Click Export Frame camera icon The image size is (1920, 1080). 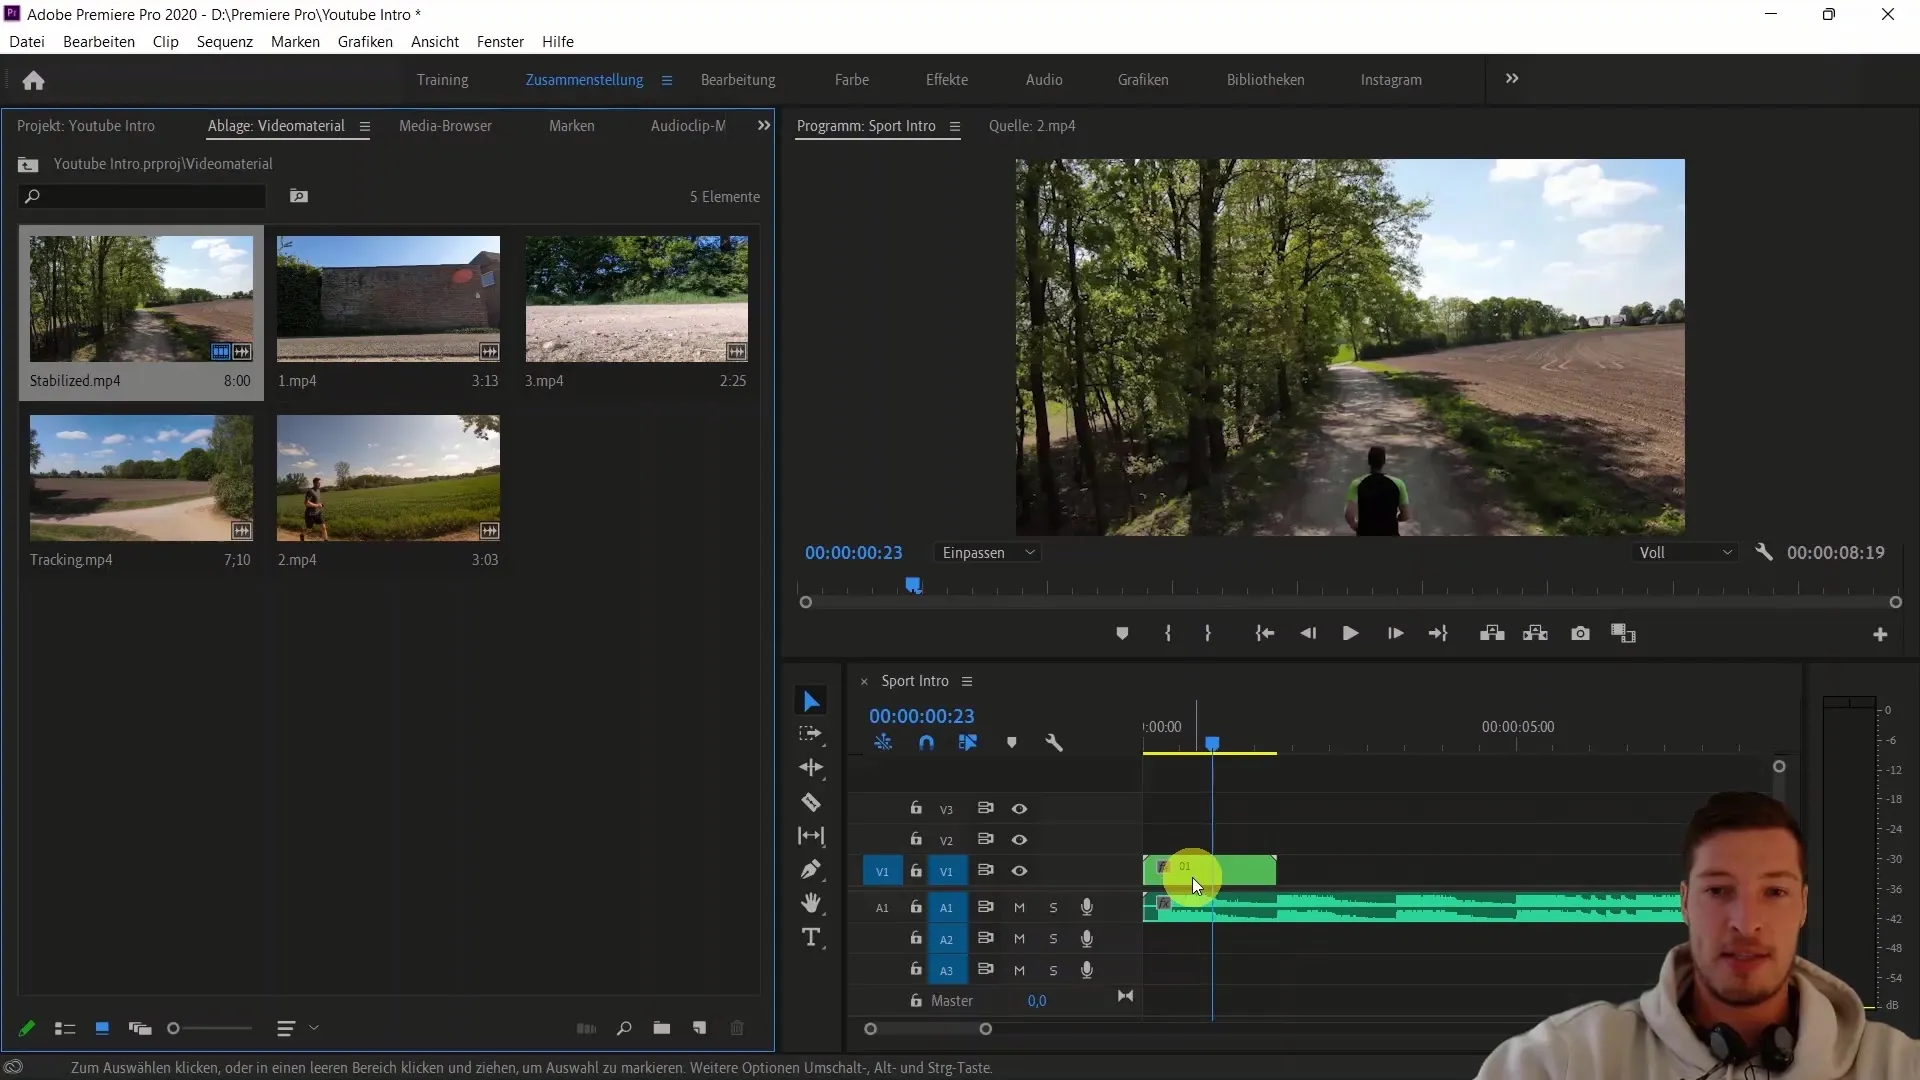[x=1580, y=634]
